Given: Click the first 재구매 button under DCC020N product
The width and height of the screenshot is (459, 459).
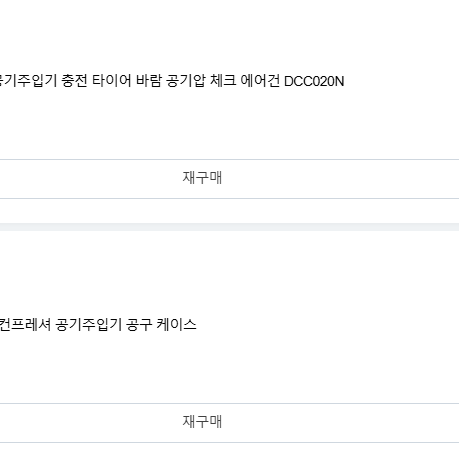Looking at the screenshot, I should (202, 178).
